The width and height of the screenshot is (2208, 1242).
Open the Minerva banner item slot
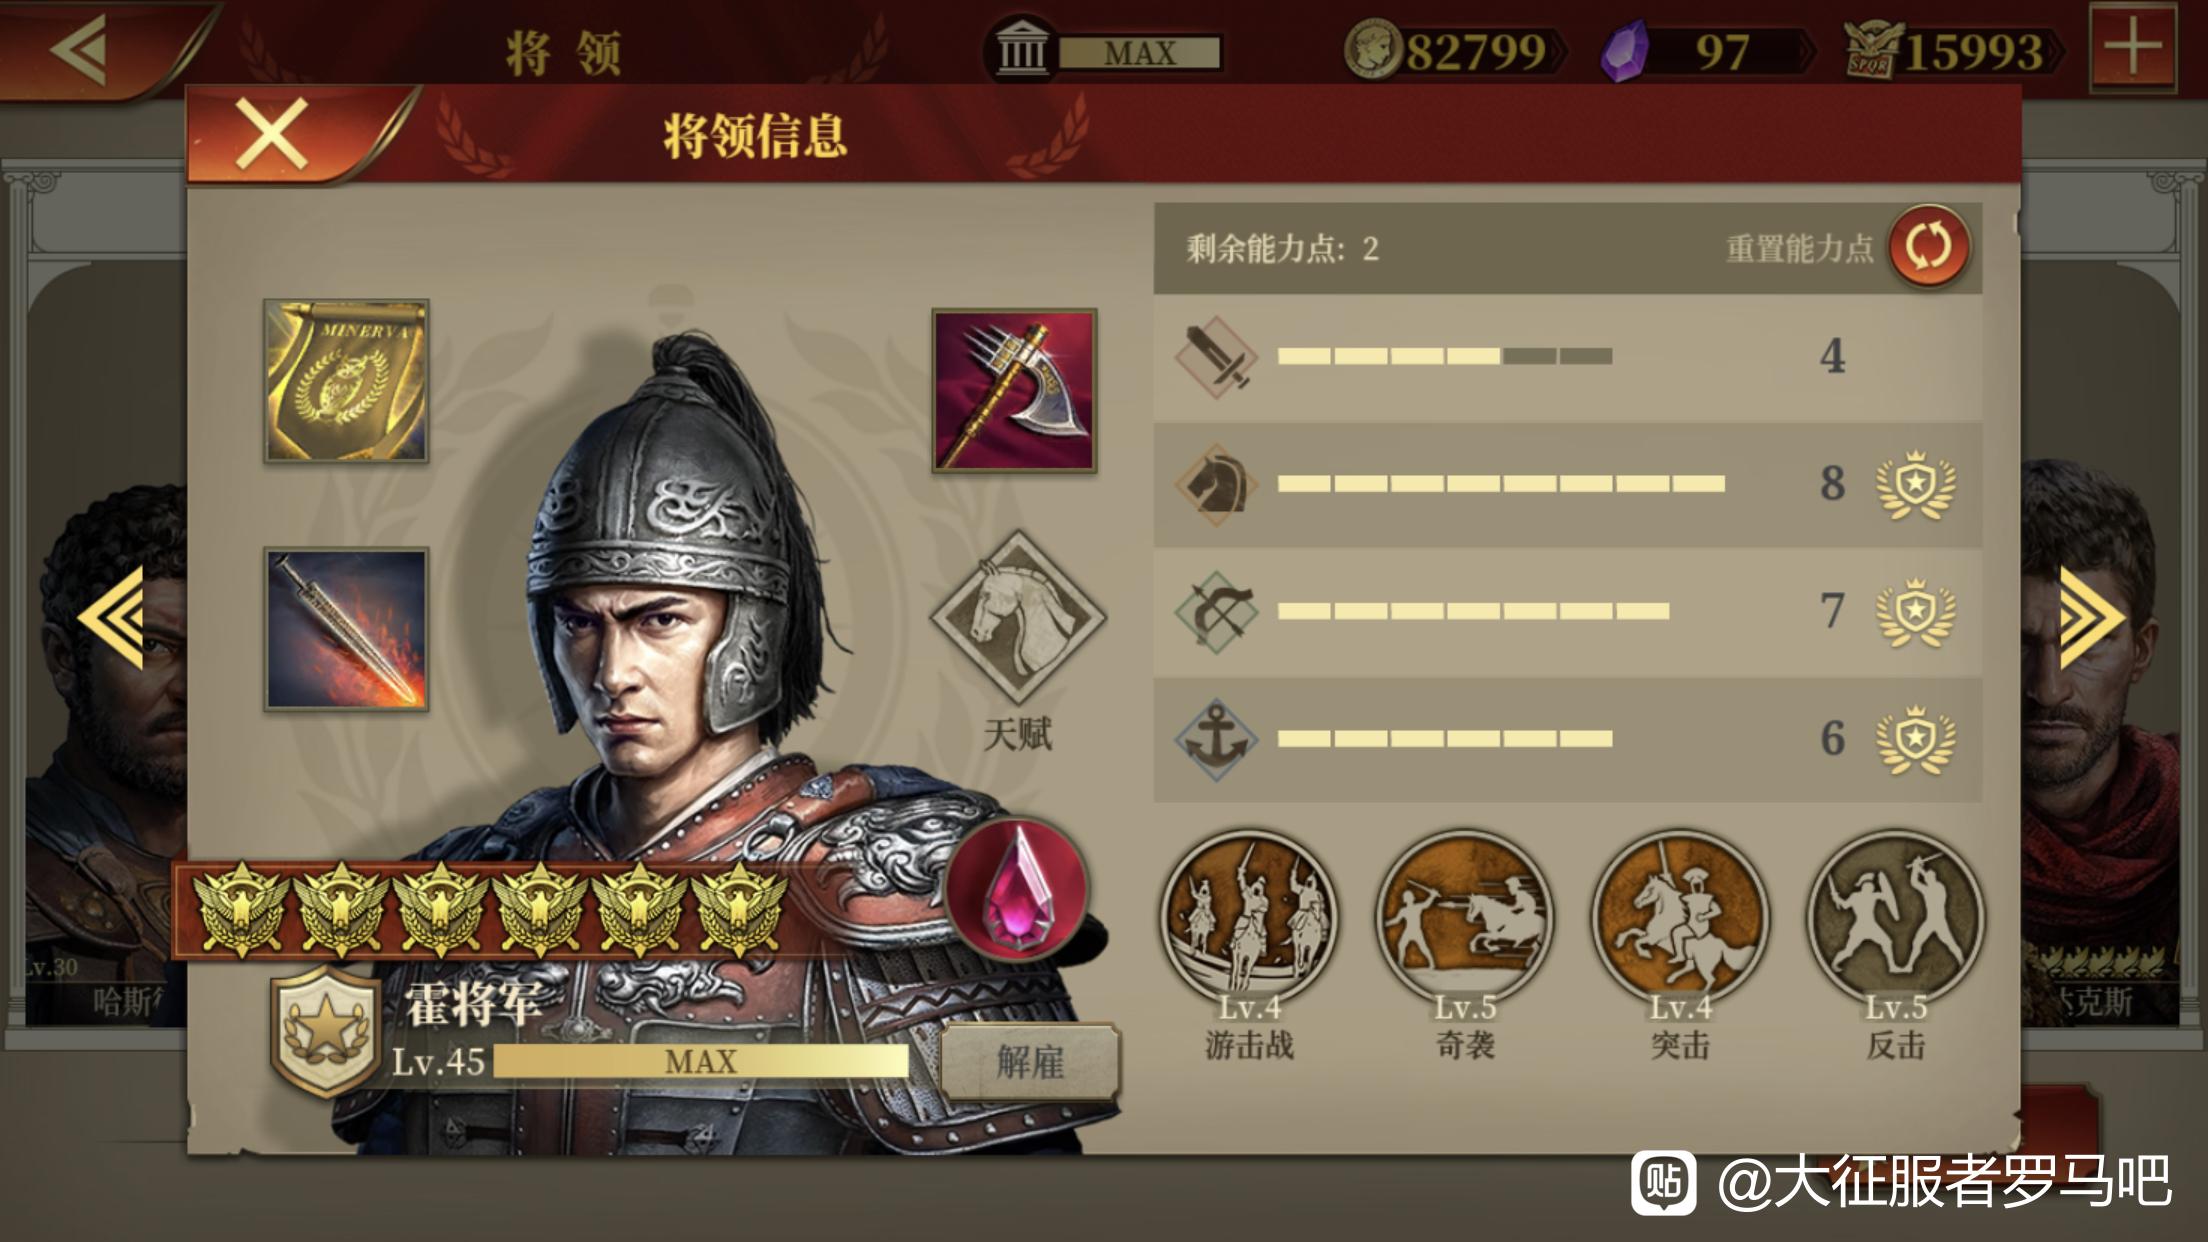[346, 381]
